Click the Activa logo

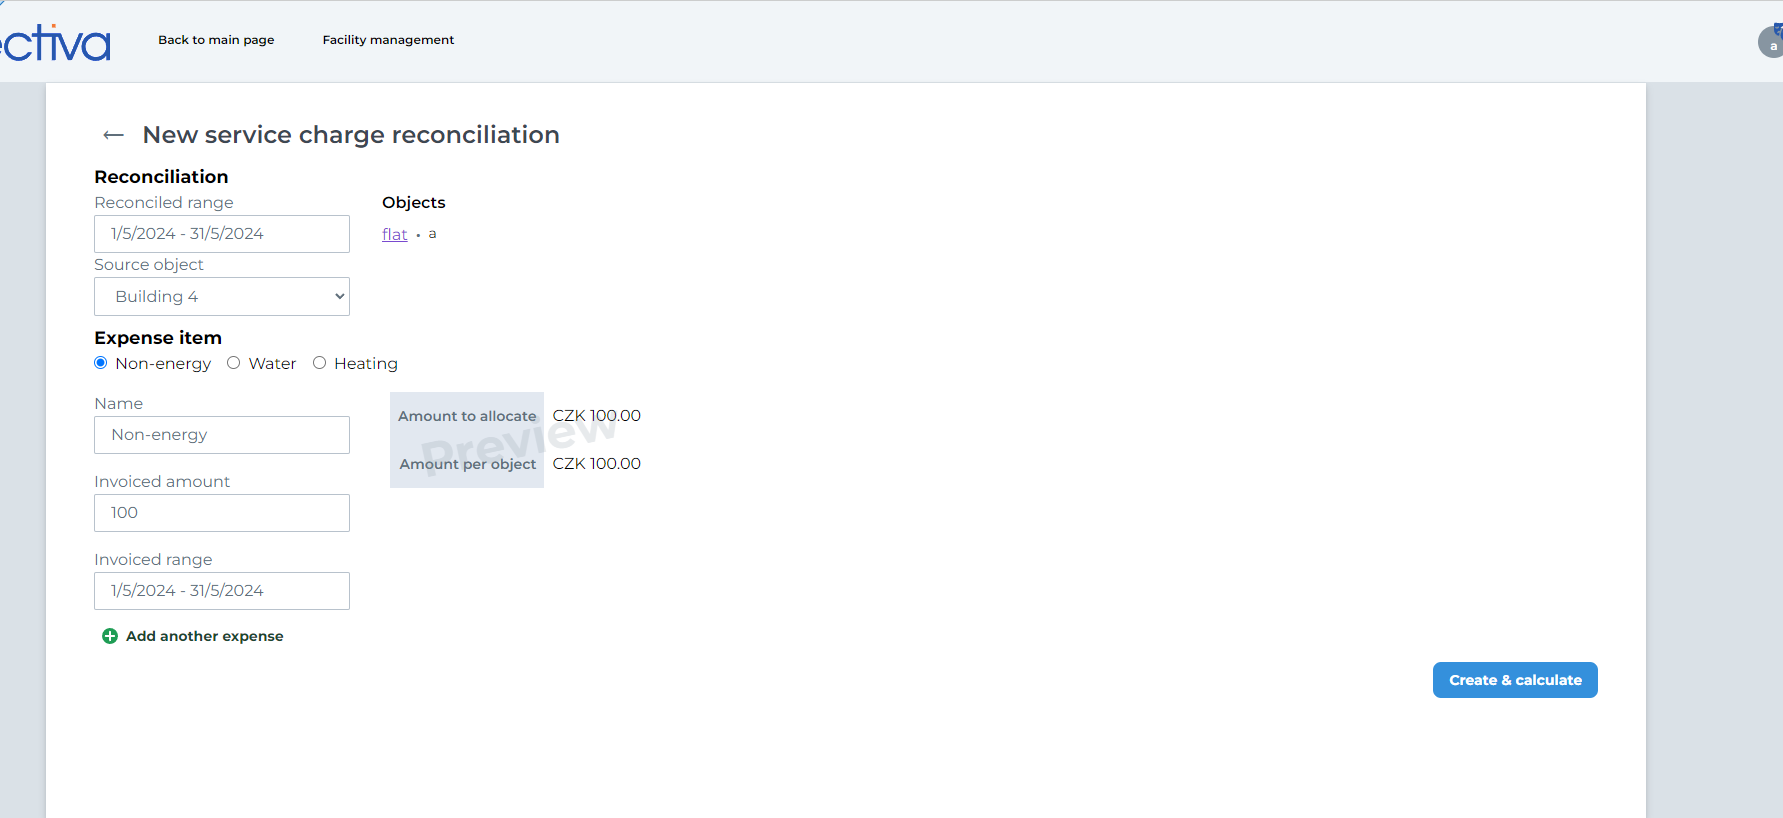56,42
